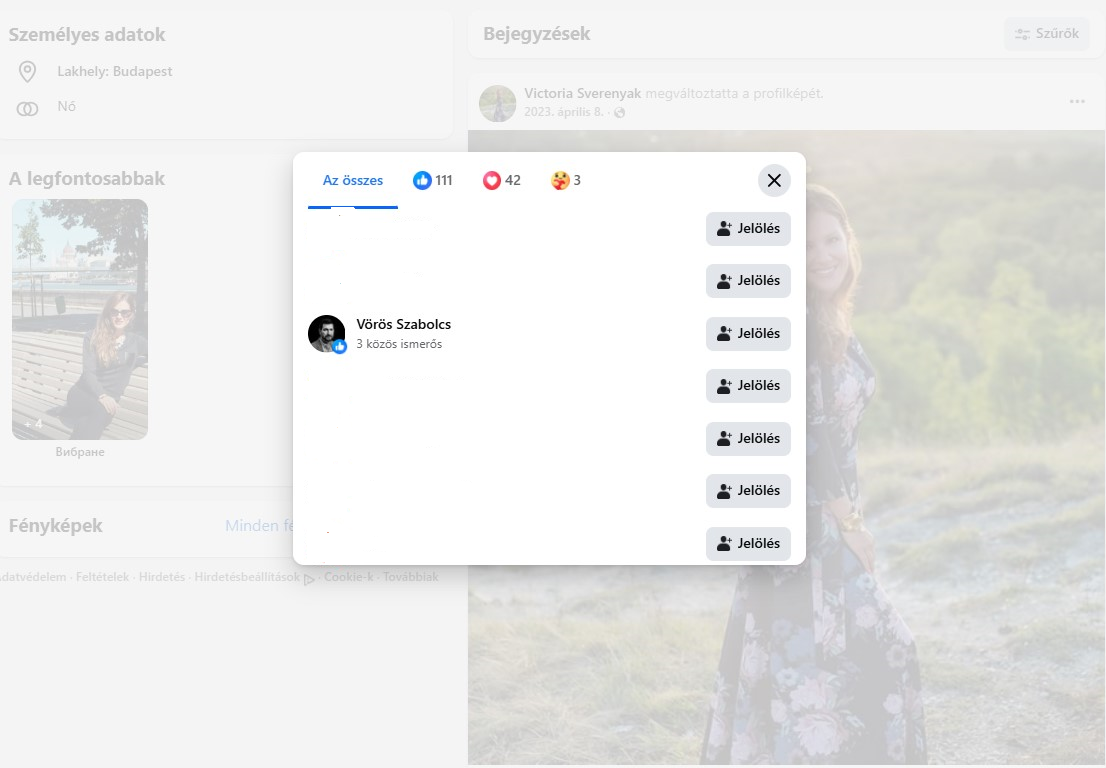Viewport: 1106px width, 768px height.
Task: Open the featured 'Вибране' photo collection thumbnail
Action: 80,319
